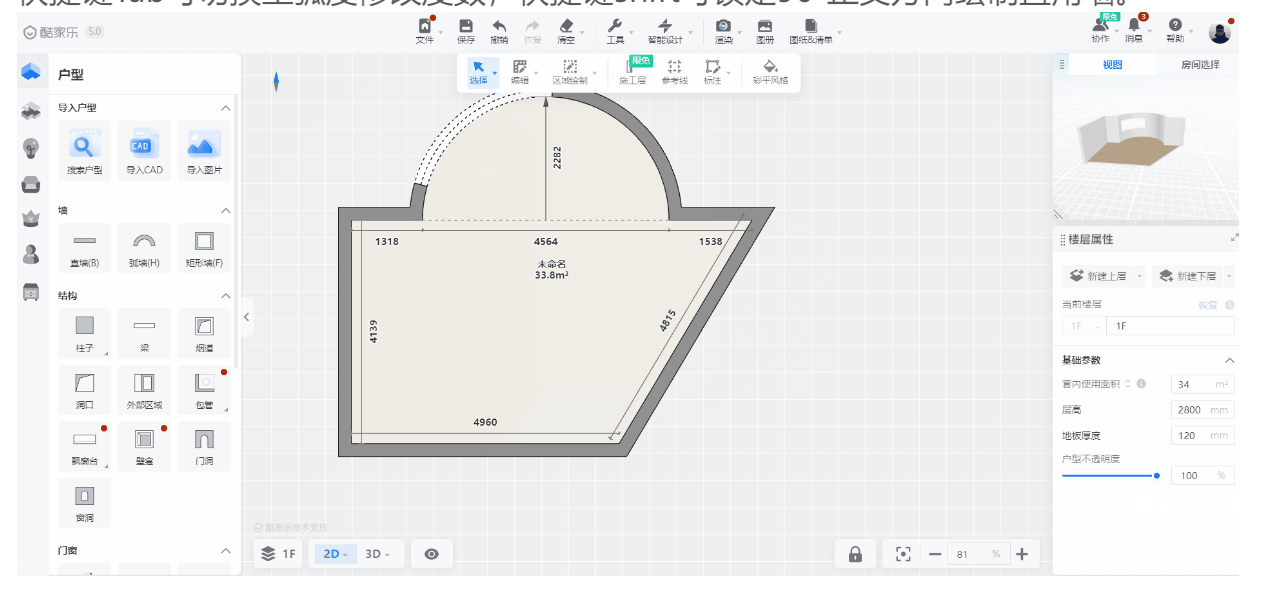Open the 帮助 help menu
1264x606 pixels.
click(x=1174, y=30)
